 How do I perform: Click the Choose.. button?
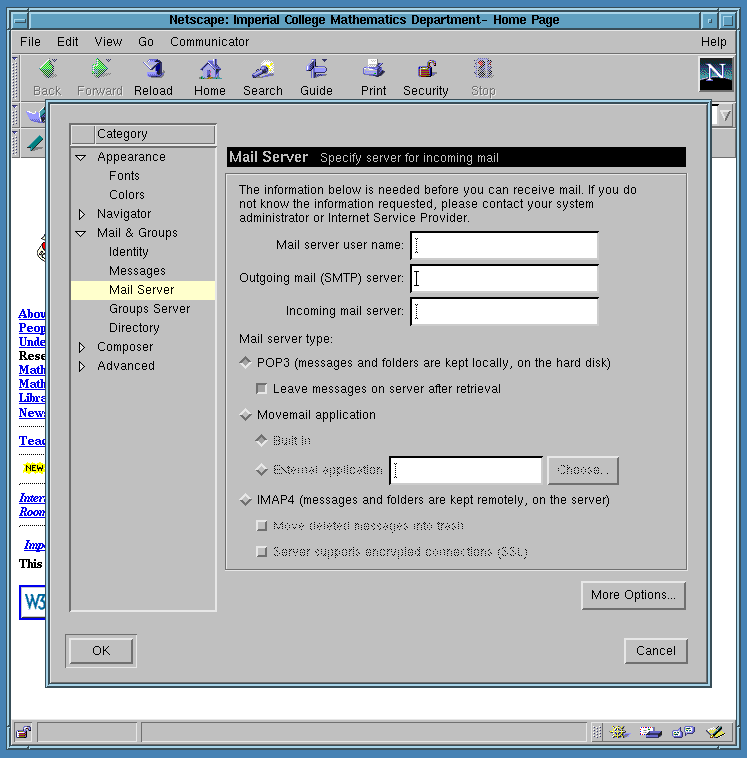(x=583, y=470)
